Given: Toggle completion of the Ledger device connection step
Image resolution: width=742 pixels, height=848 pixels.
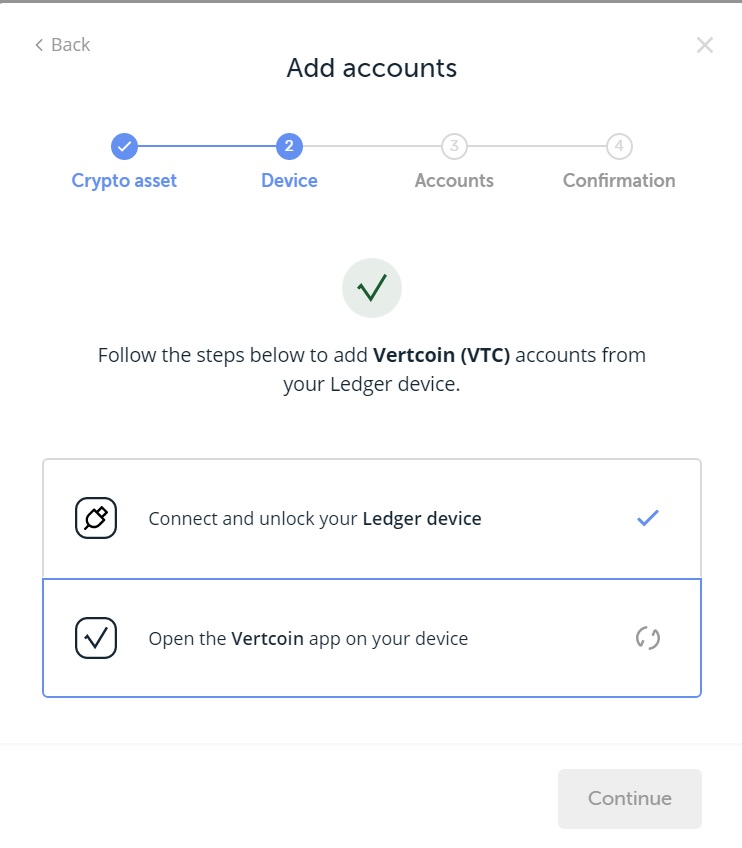Looking at the screenshot, I should coord(371,518).
